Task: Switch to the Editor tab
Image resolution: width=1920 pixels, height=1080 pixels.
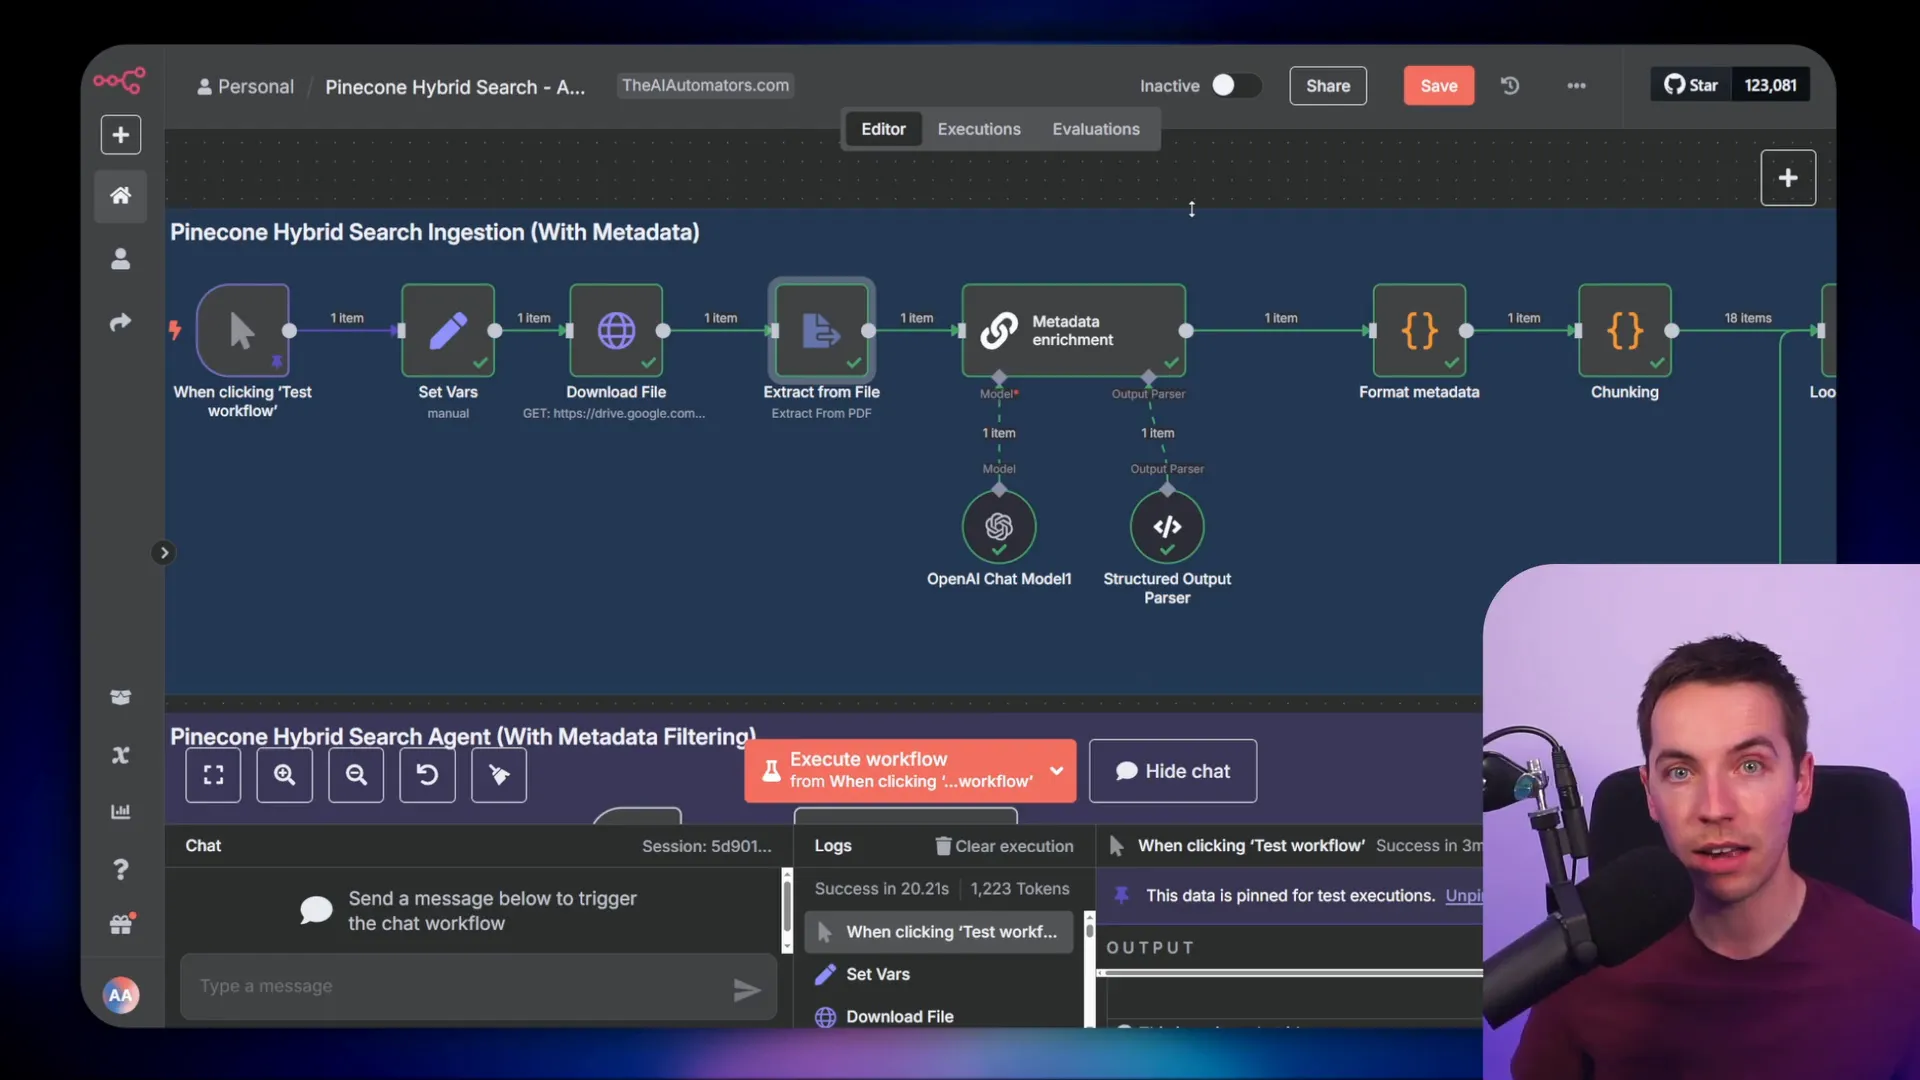Action: click(883, 129)
